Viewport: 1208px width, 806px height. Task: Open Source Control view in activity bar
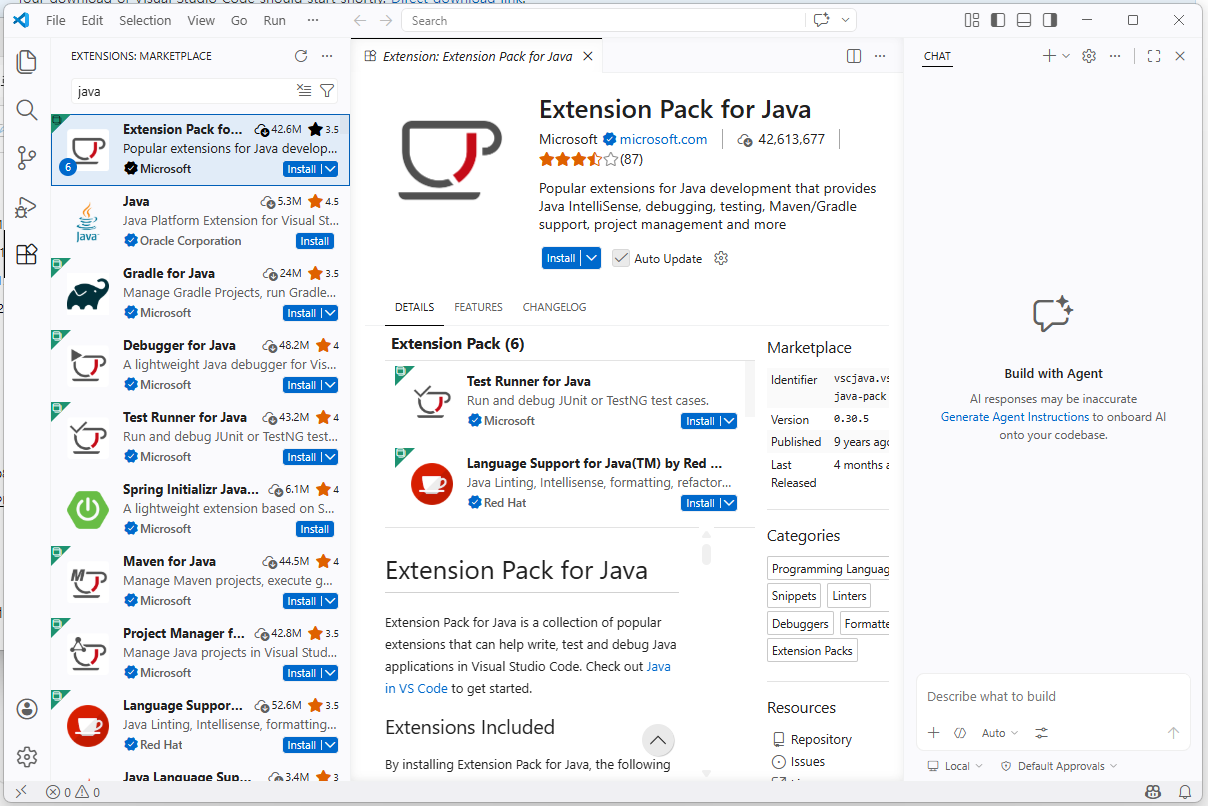coord(27,158)
